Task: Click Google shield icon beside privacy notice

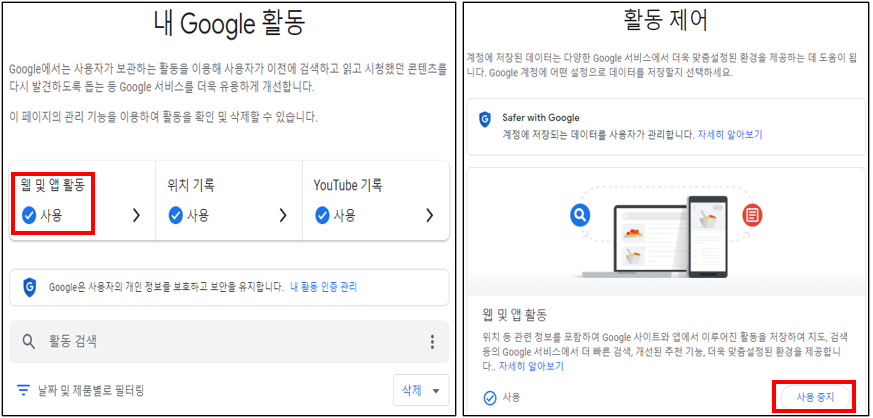Action: coord(30,287)
